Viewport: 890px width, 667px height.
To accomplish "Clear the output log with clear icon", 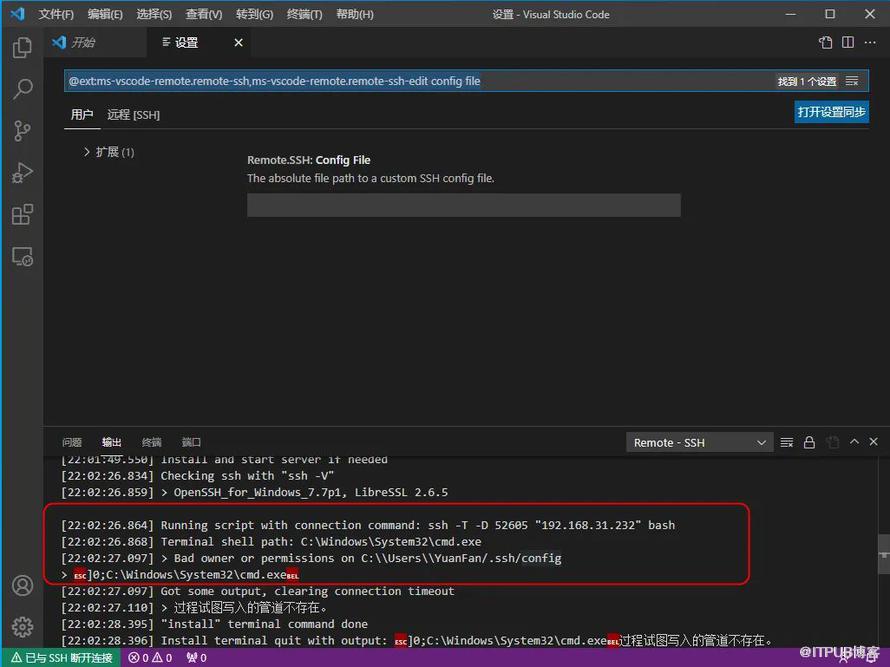I will (787, 442).
